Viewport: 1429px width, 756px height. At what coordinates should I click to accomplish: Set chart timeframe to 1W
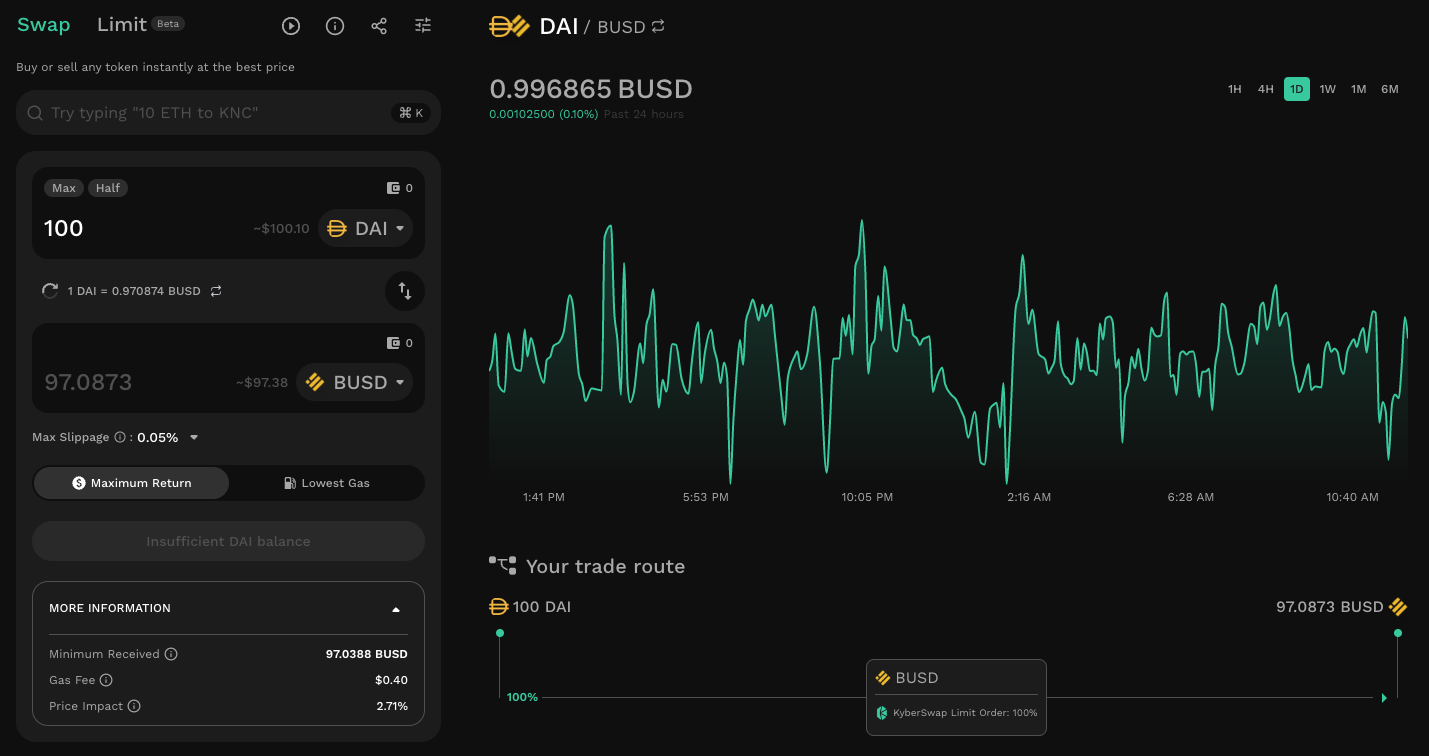(x=1327, y=89)
